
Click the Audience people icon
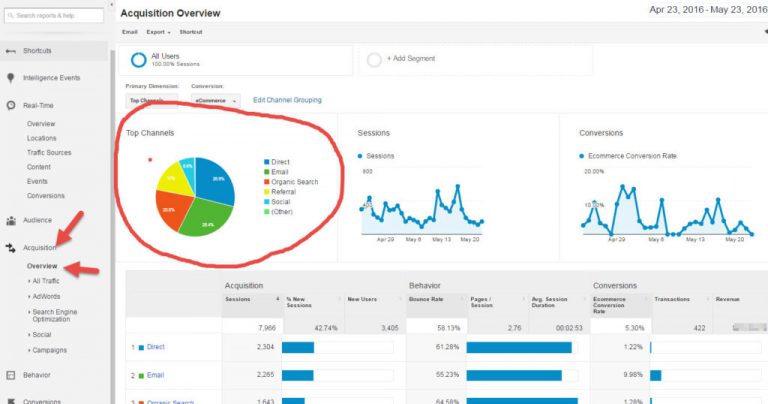click(11, 220)
